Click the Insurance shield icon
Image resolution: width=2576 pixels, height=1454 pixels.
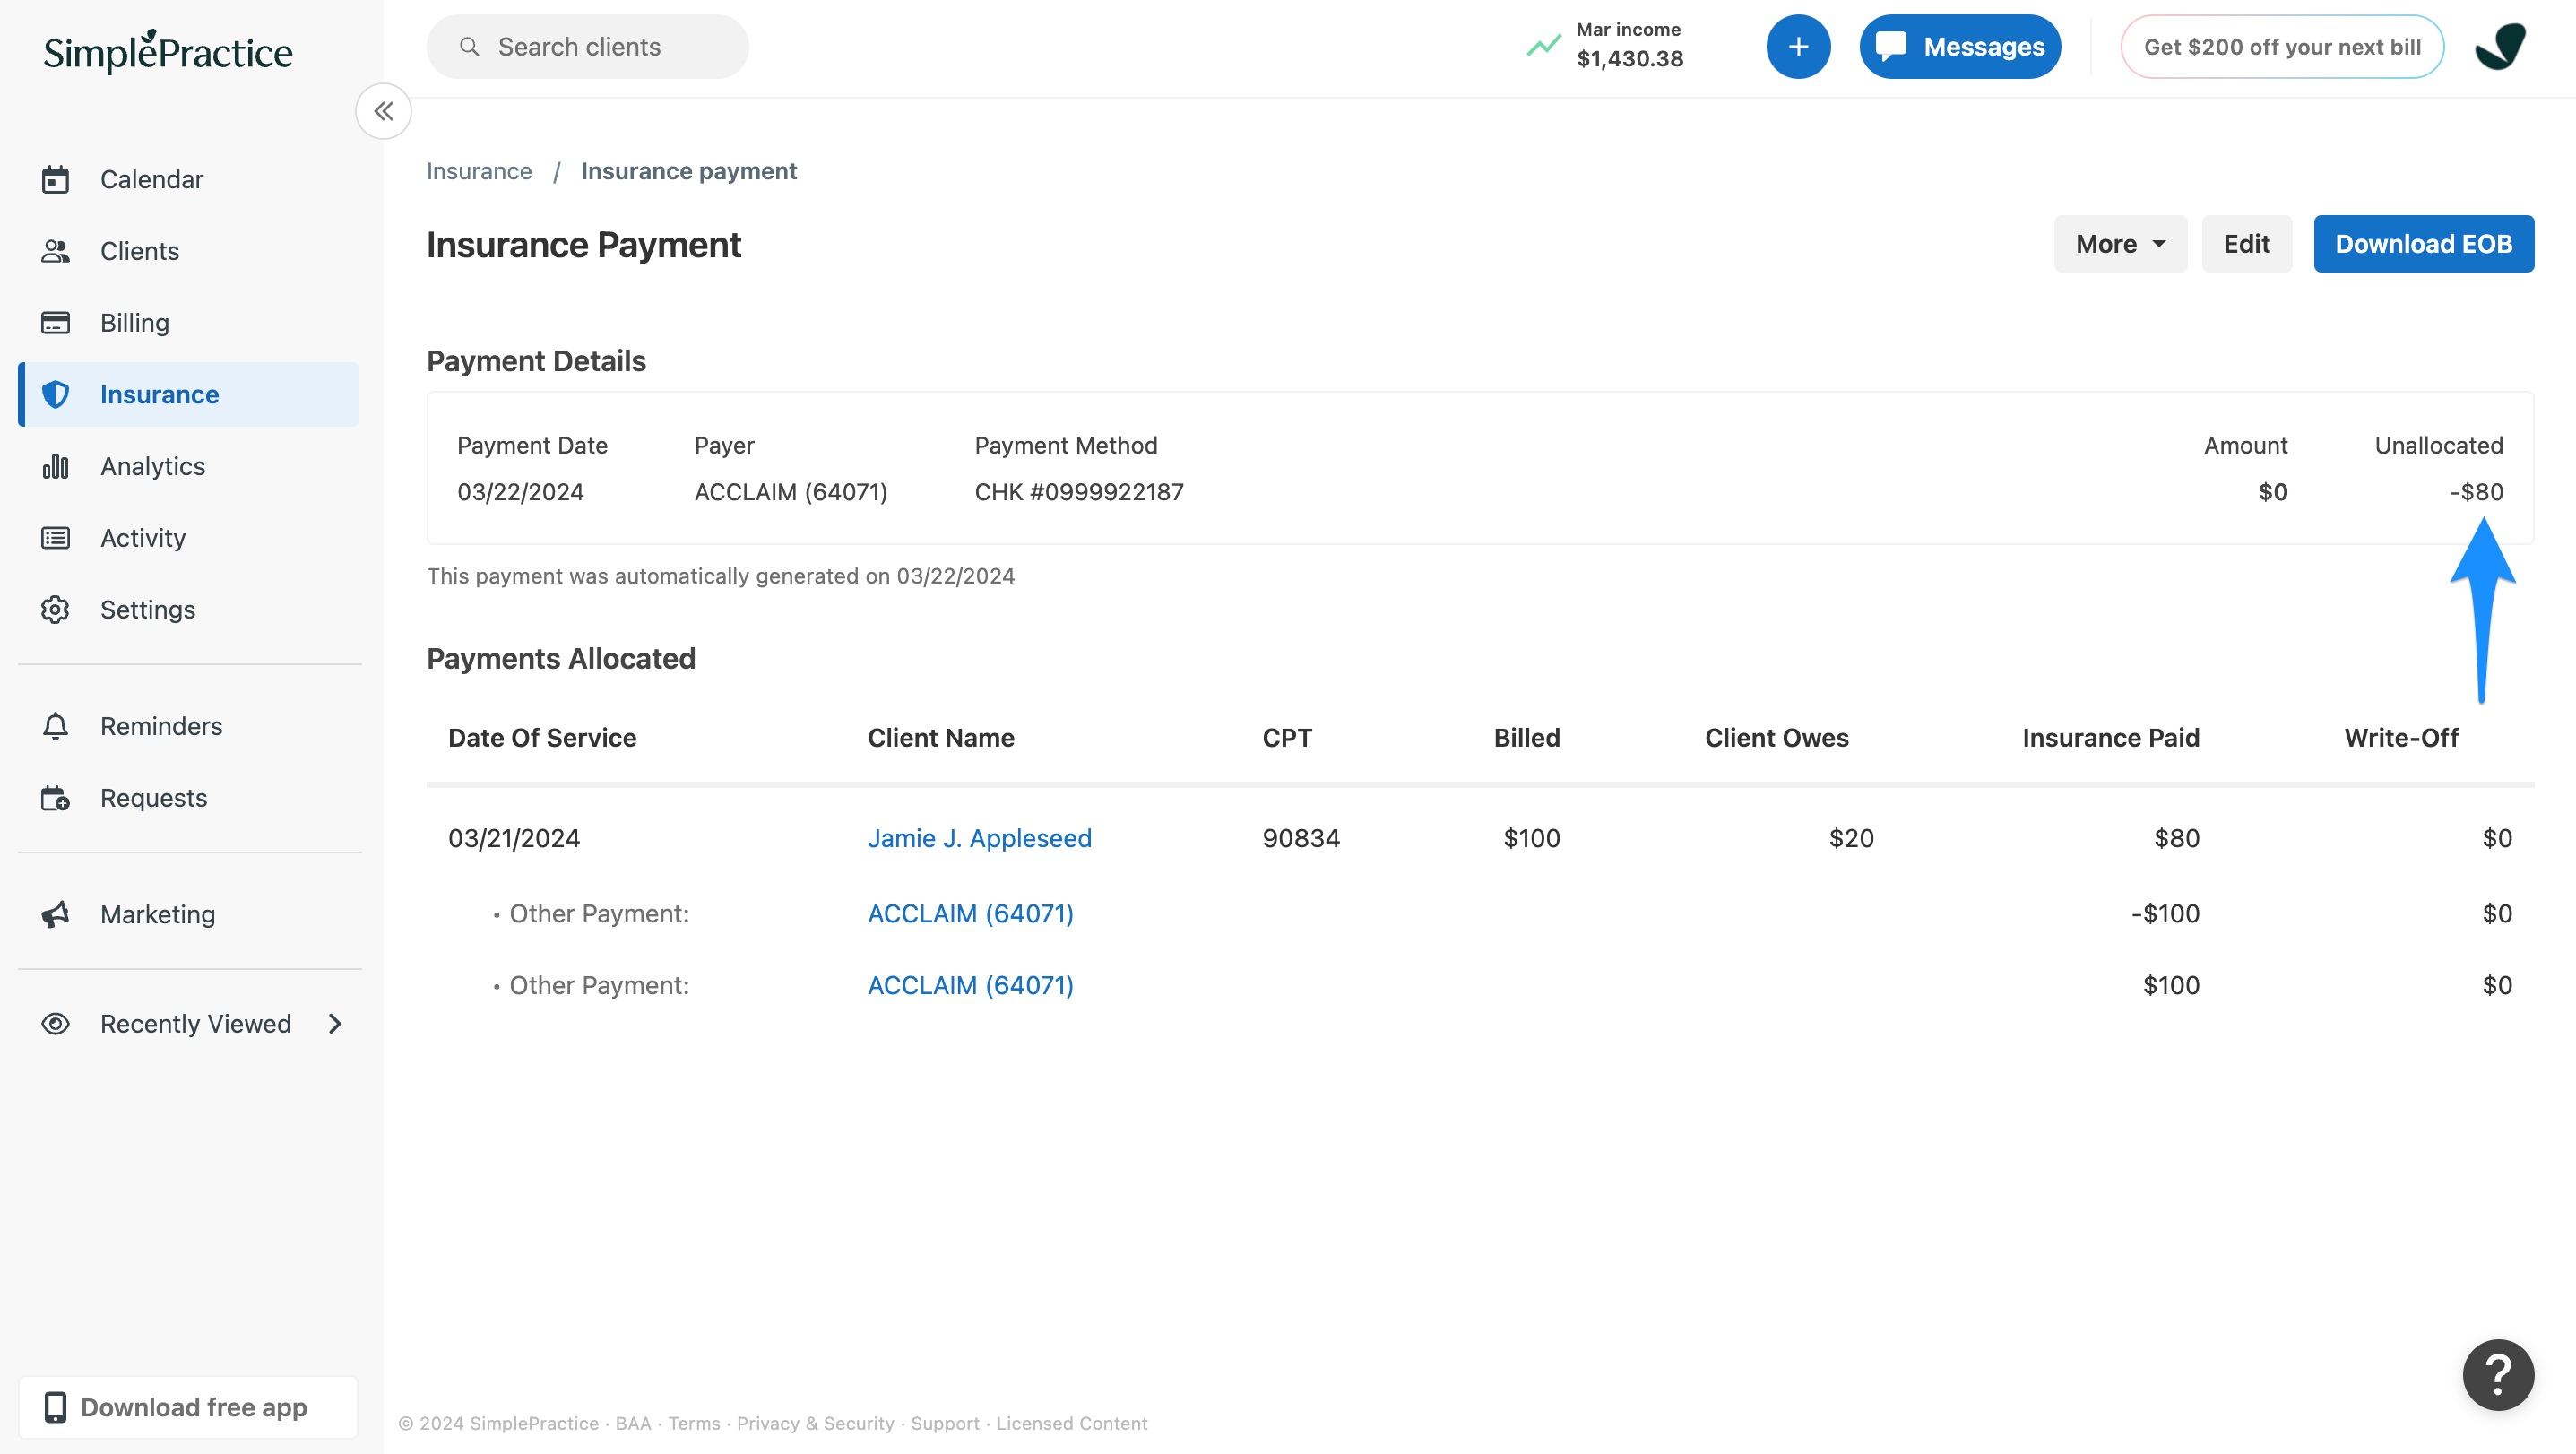click(56, 394)
